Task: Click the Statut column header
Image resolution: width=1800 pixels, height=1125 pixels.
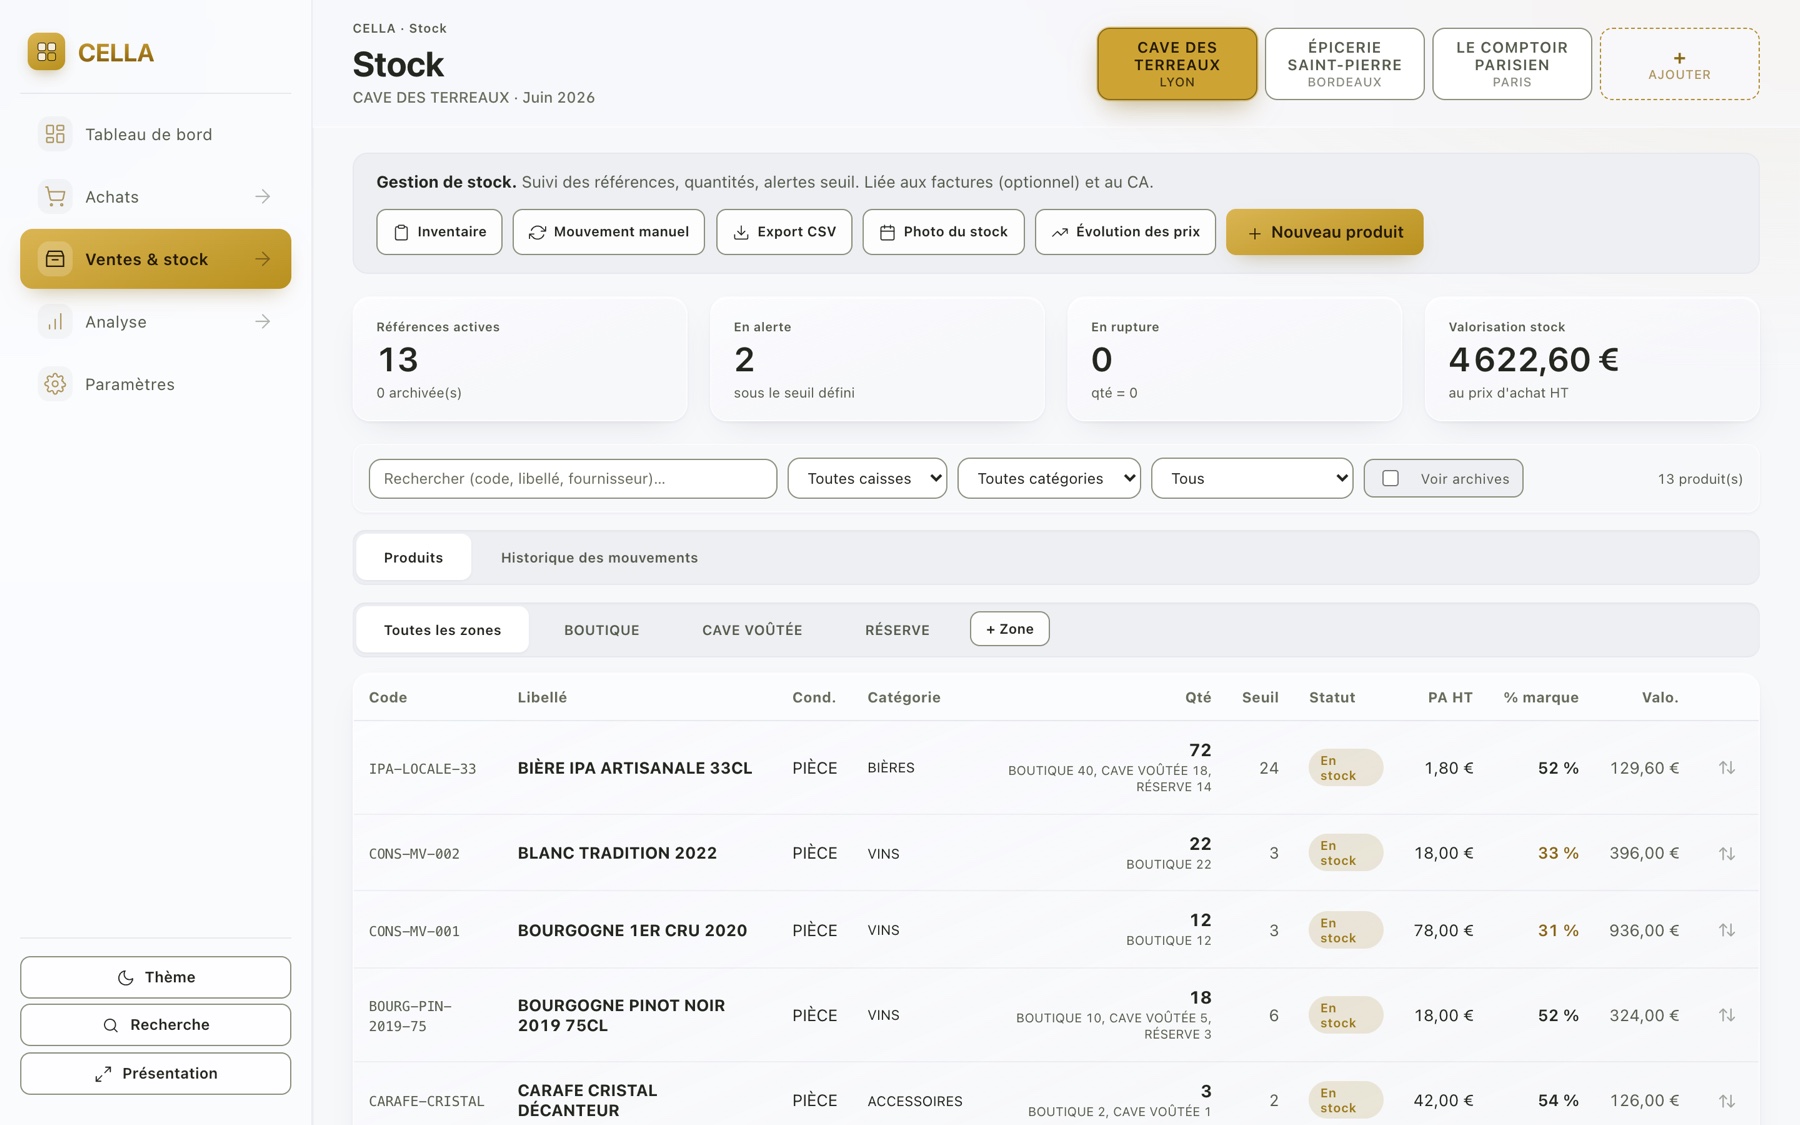Action: pyautogui.click(x=1332, y=697)
